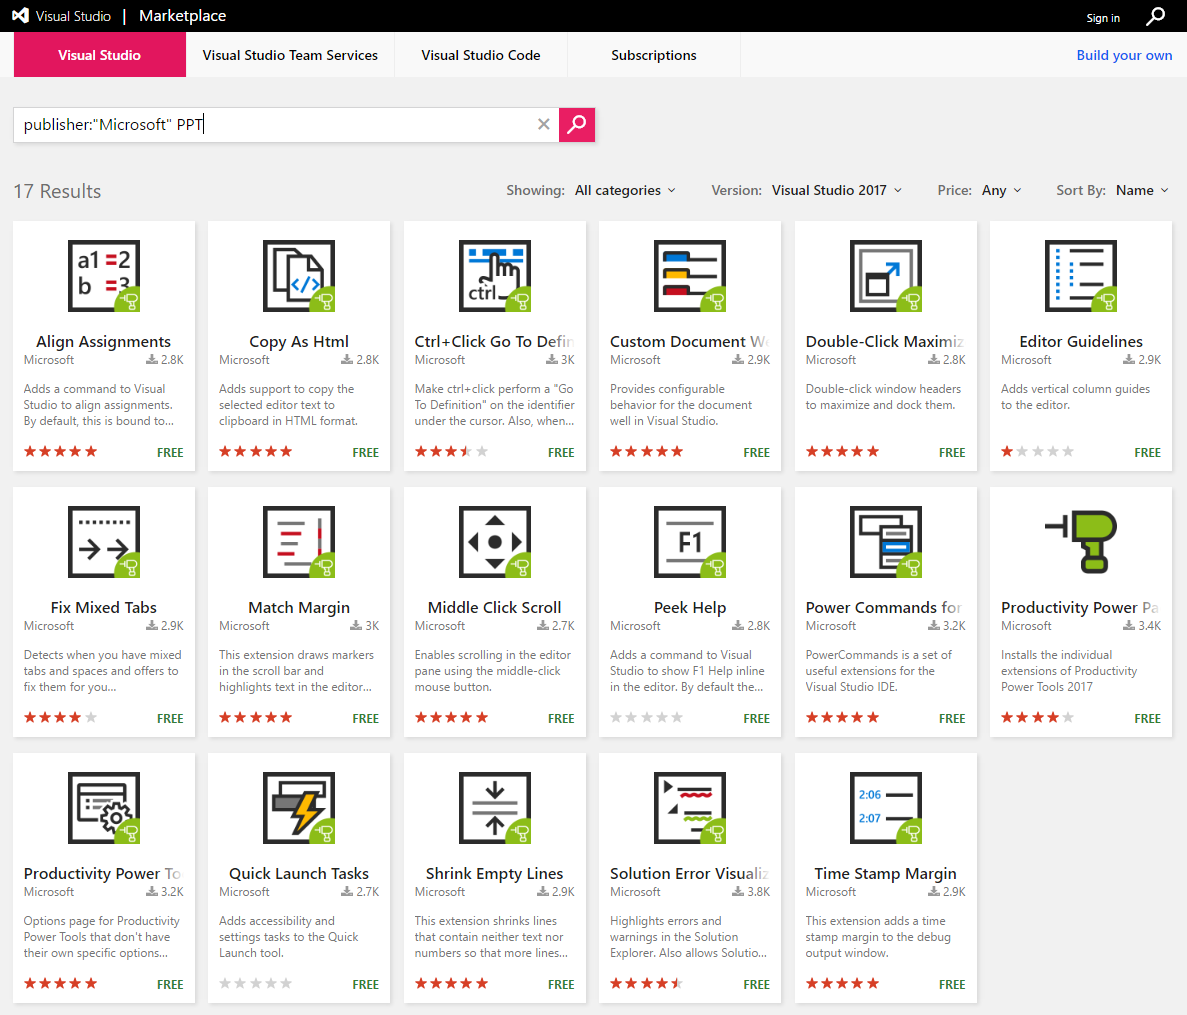The image size is (1187, 1015).
Task: Click the Marketplace header link
Action: click(x=182, y=16)
